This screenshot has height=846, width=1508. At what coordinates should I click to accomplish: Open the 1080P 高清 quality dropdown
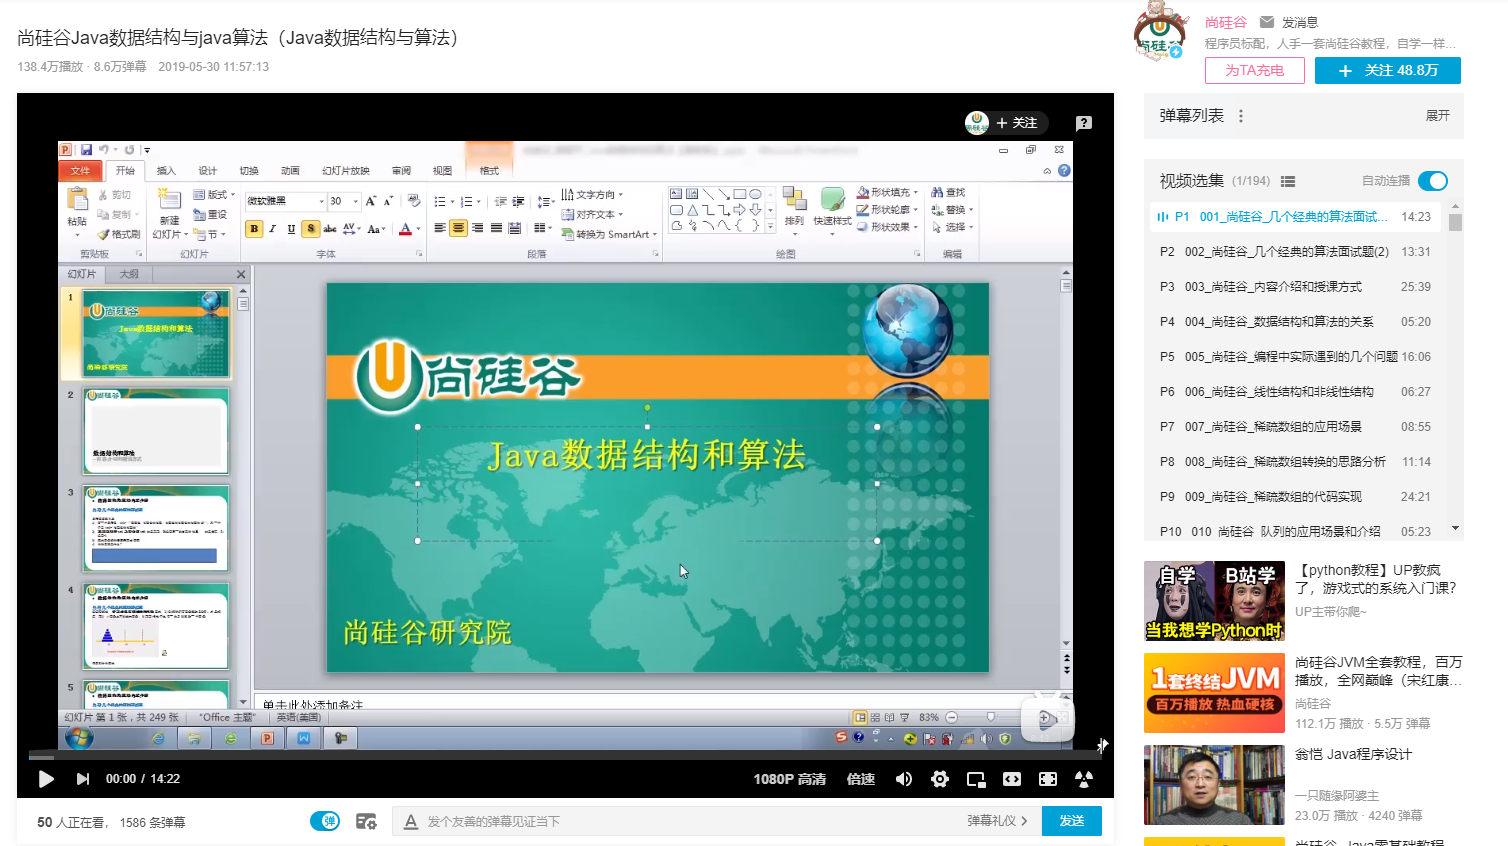[x=790, y=779]
